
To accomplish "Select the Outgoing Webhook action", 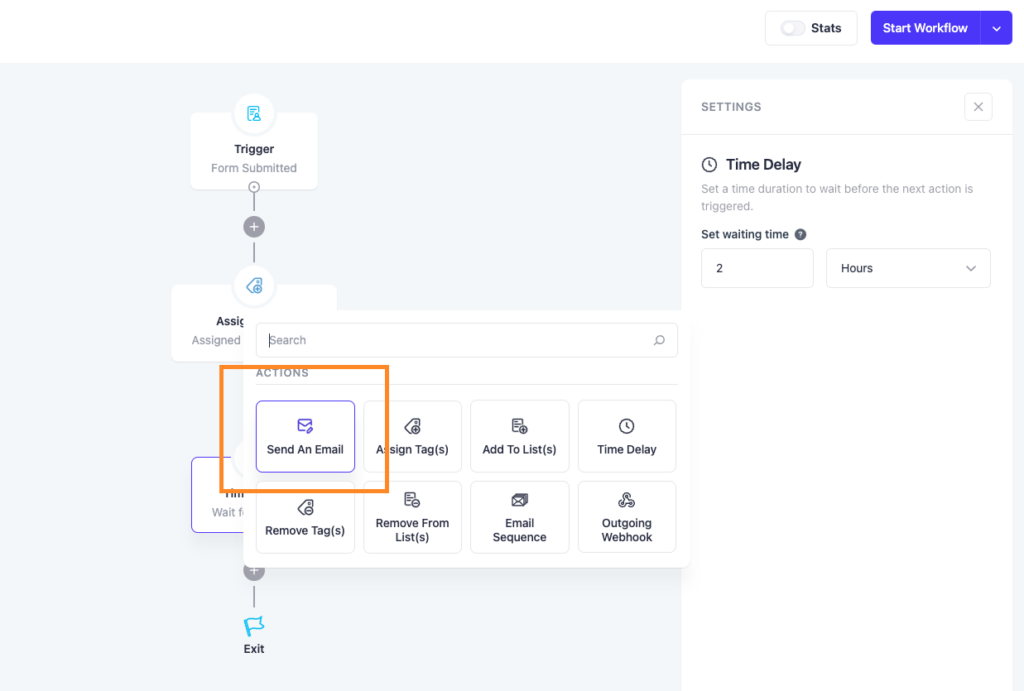I will (626, 517).
